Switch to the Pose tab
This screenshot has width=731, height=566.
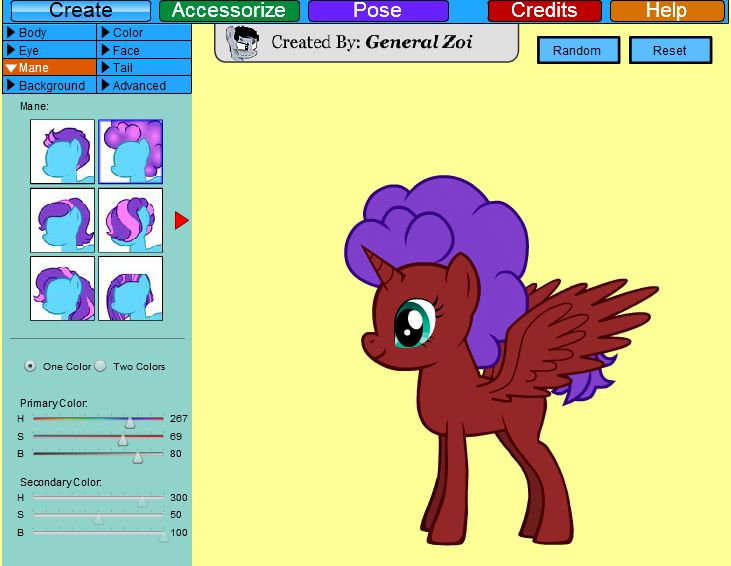tap(378, 10)
